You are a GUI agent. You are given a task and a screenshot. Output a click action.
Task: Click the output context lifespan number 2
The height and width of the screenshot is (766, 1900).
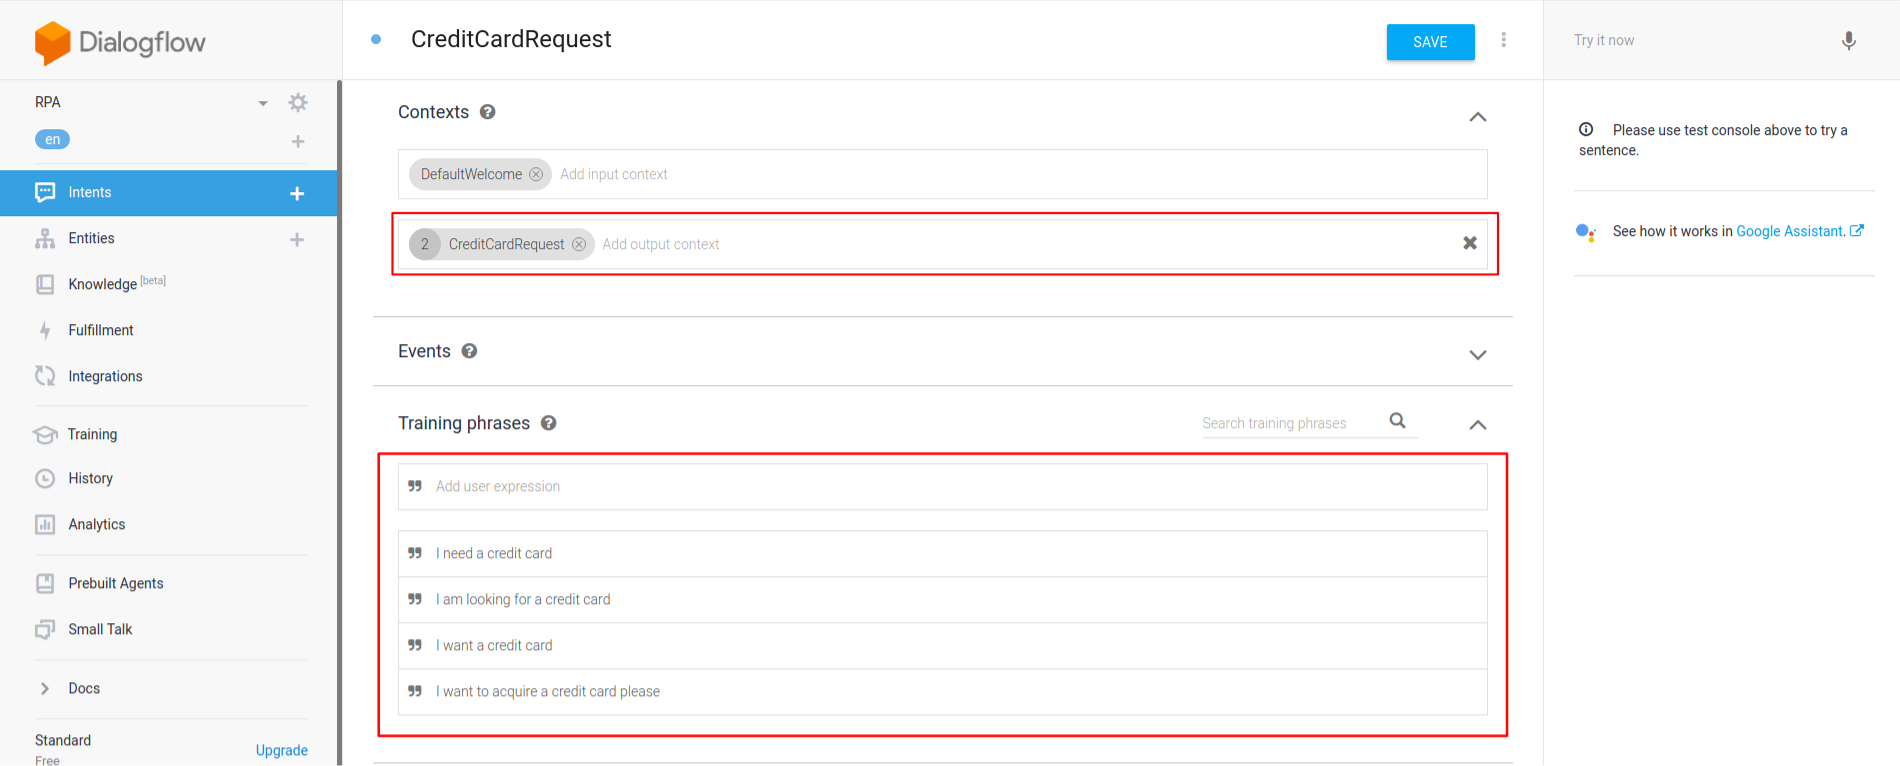tap(425, 244)
